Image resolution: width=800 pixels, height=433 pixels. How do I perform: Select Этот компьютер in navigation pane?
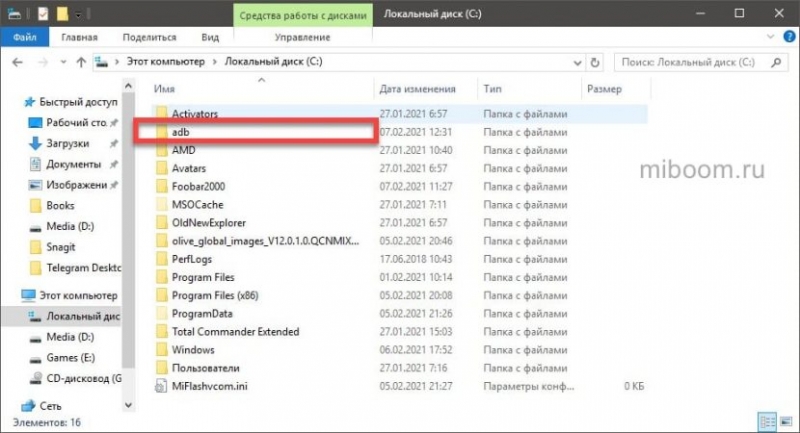pyautogui.click(x=78, y=295)
